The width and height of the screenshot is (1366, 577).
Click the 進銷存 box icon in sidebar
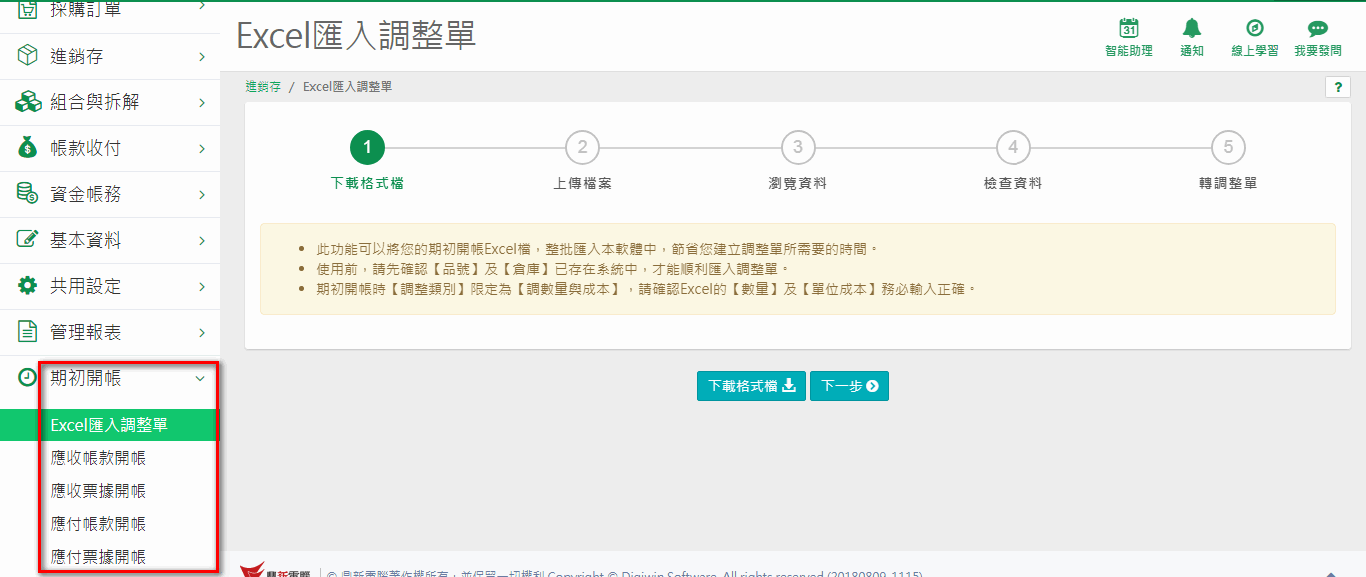click(28, 56)
